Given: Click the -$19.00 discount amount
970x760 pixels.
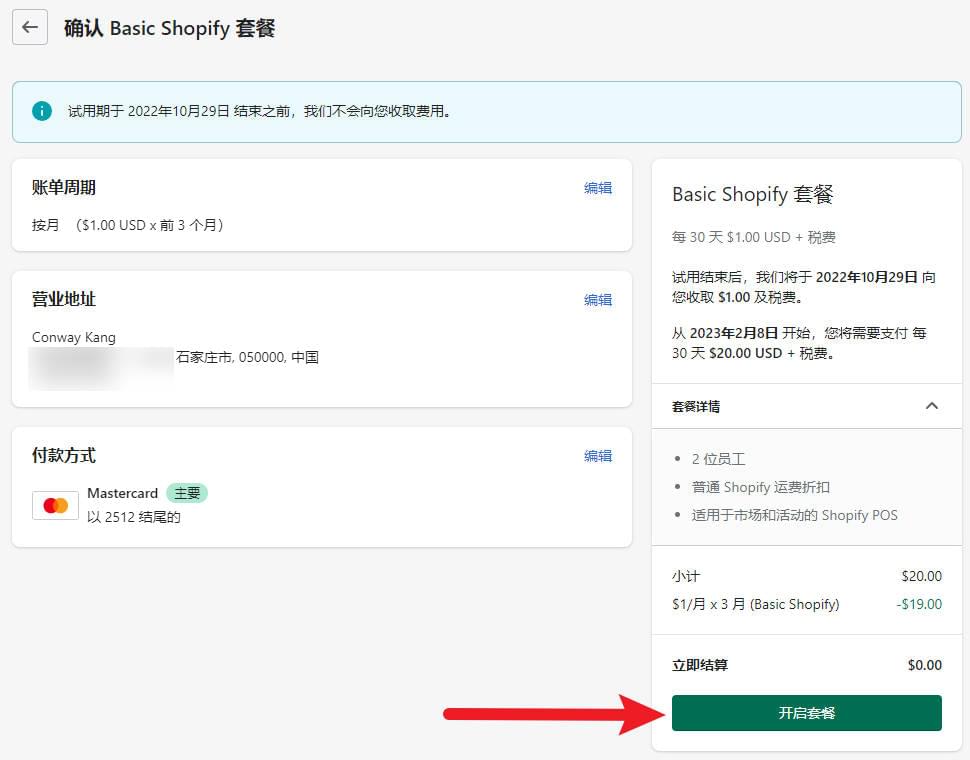Looking at the screenshot, I should pyautogui.click(x=919, y=604).
